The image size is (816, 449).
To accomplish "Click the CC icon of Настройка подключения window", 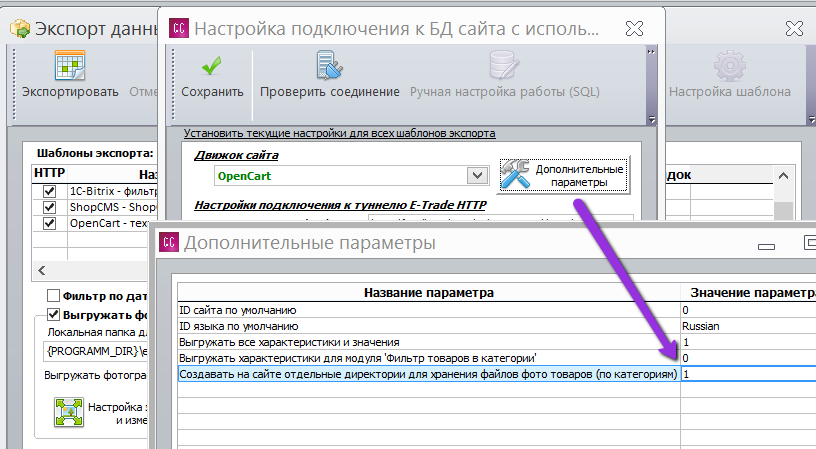I will pyautogui.click(x=179, y=28).
